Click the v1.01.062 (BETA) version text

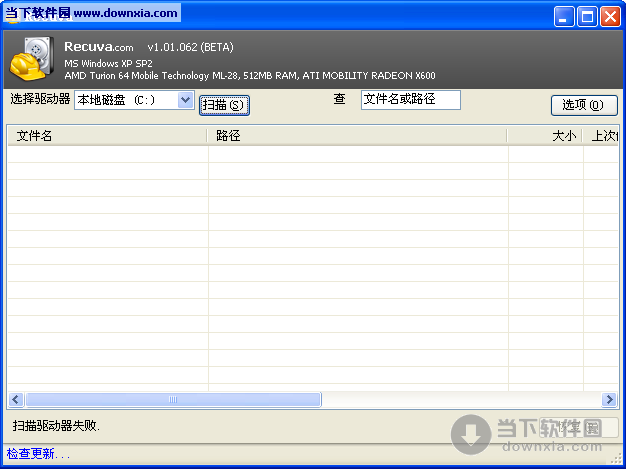(190, 47)
